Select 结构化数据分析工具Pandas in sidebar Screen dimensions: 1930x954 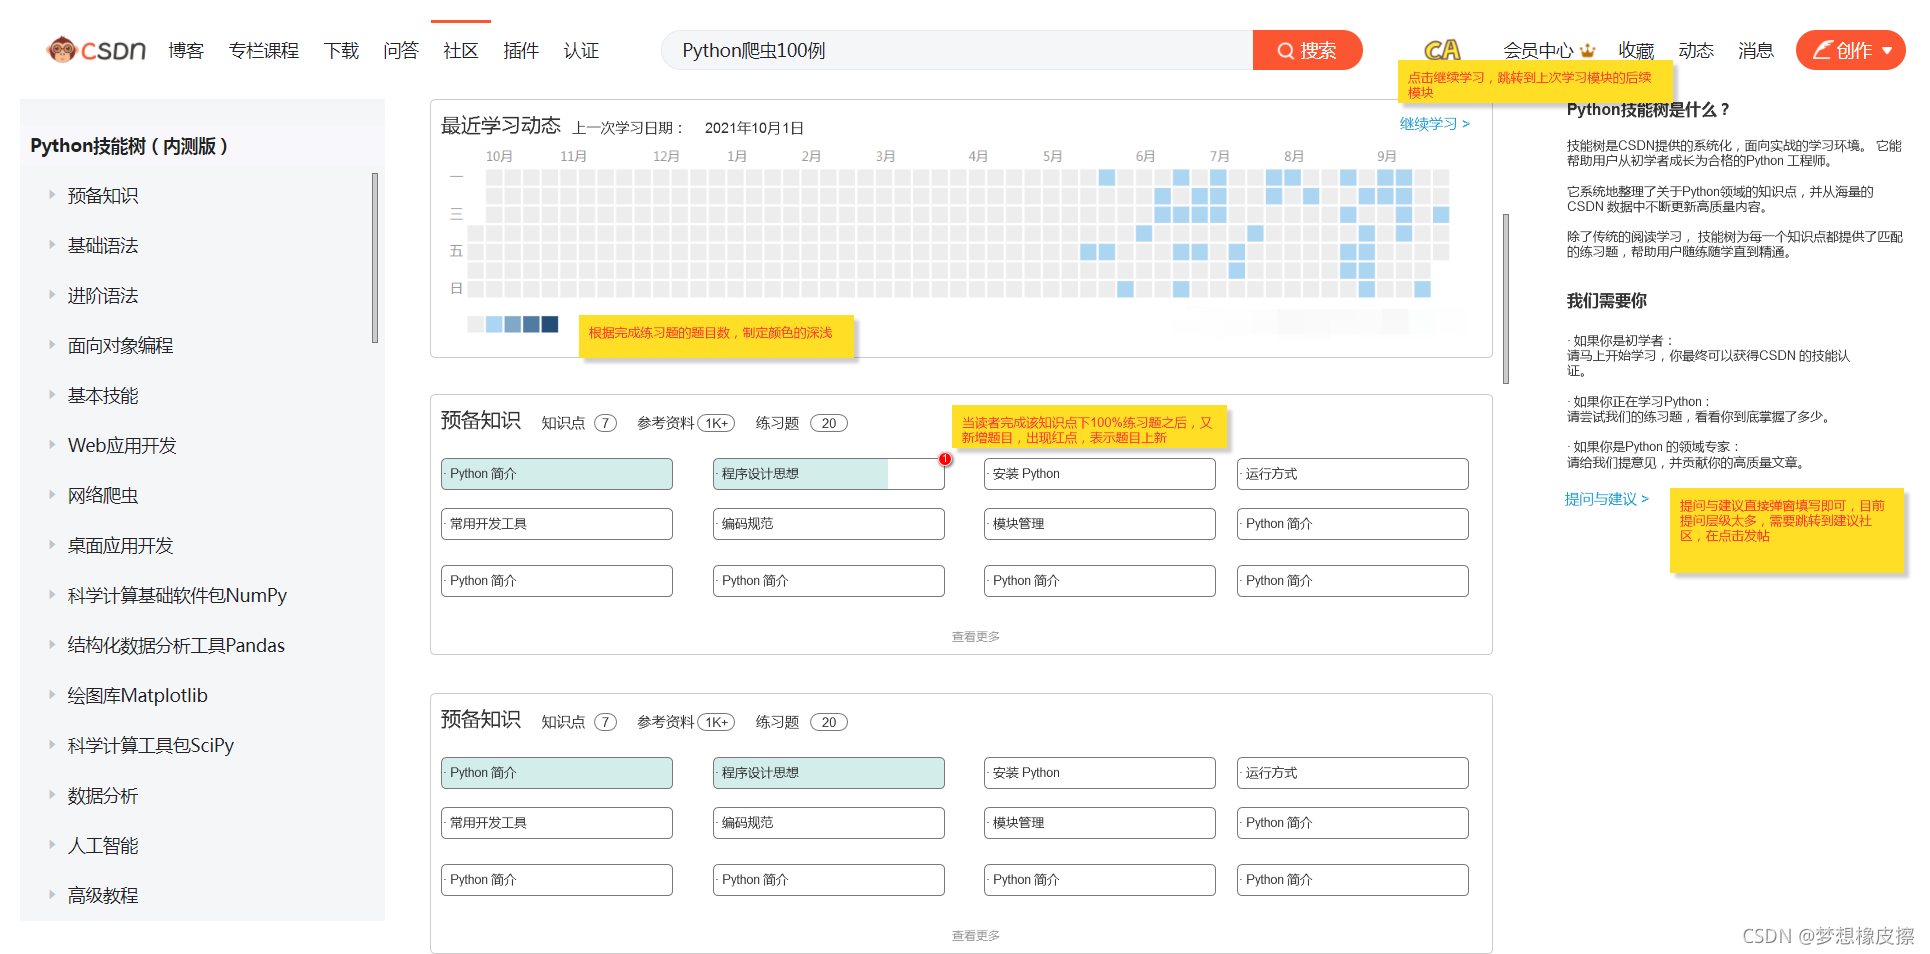(176, 646)
